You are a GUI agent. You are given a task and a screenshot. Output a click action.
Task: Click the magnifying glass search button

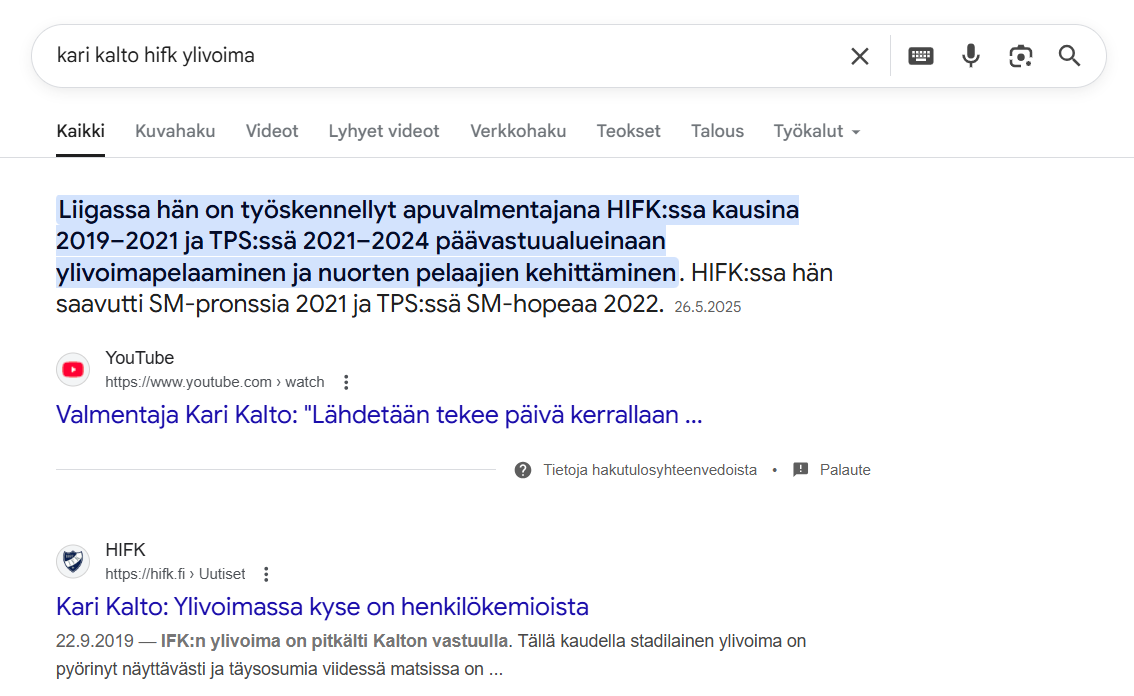coord(1069,56)
